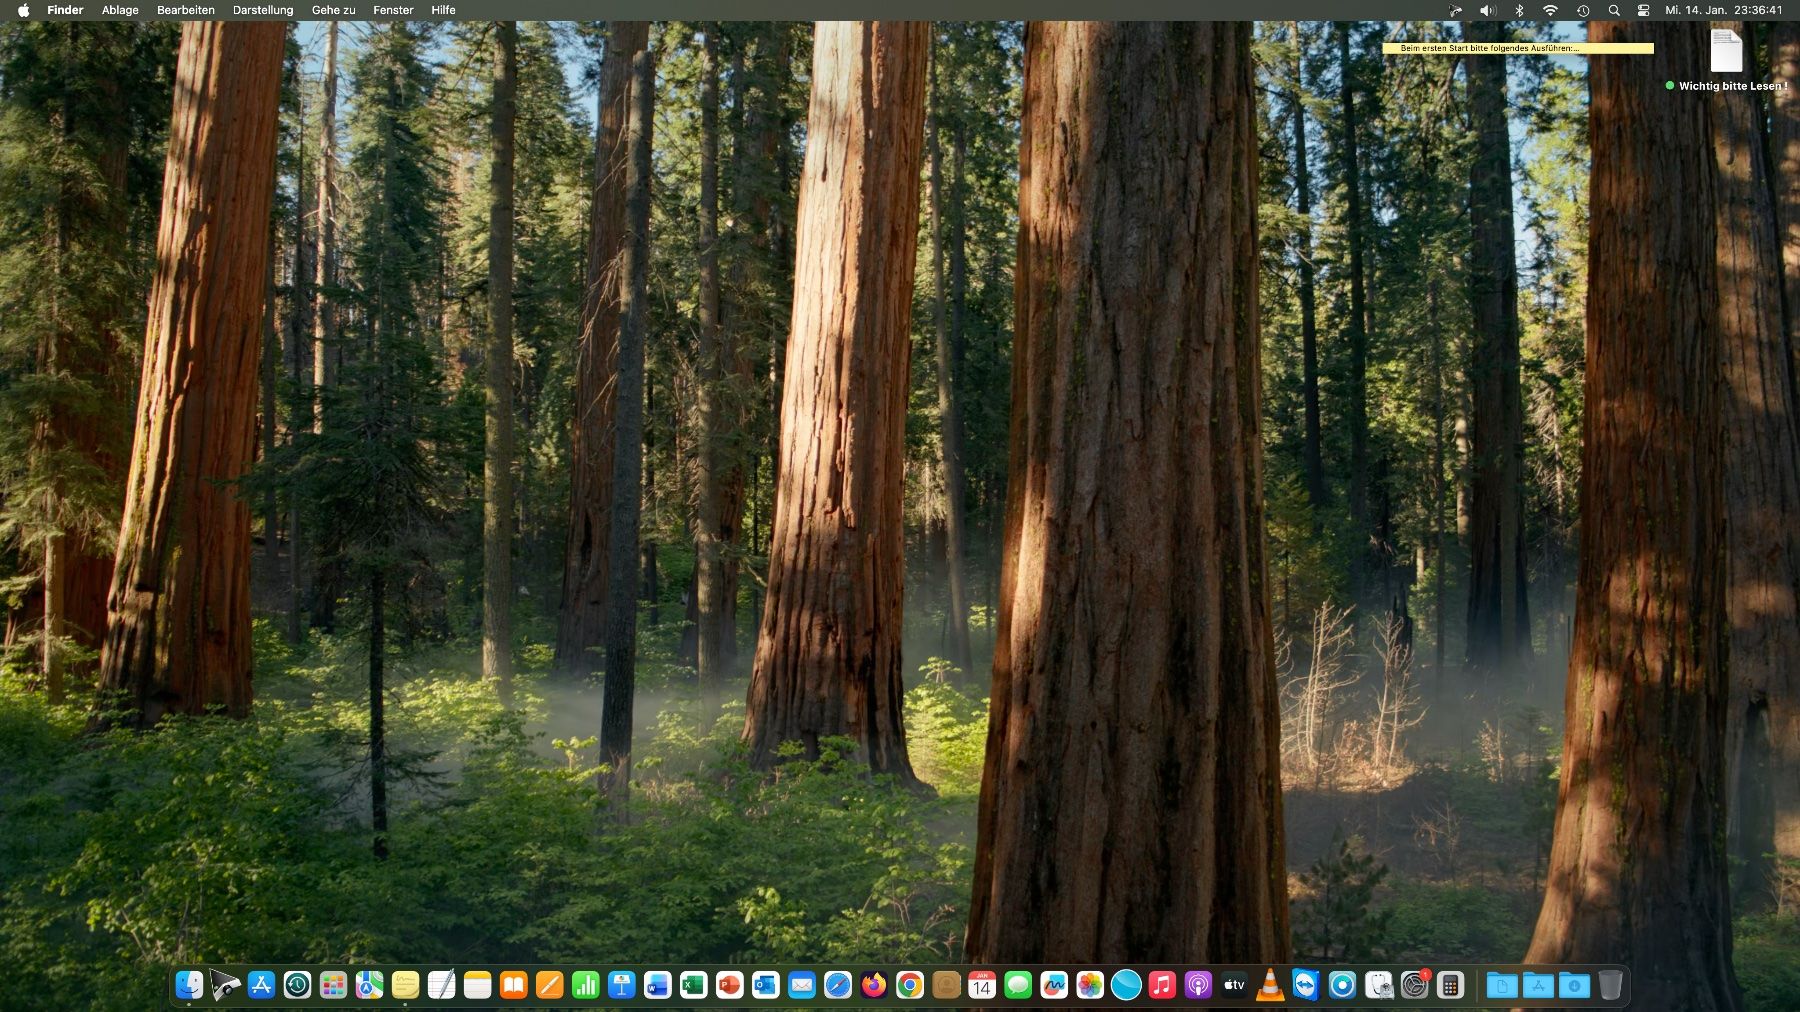Open System Settings showing the notification badge
This screenshot has width=1800, height=1012.
(1416, 986)
